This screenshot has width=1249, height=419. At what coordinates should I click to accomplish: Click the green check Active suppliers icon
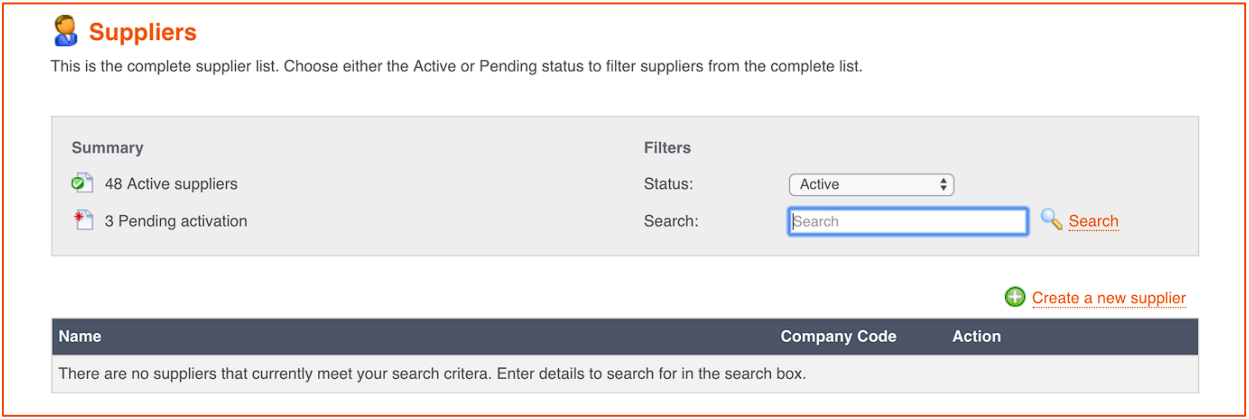[x=82, y=184]
